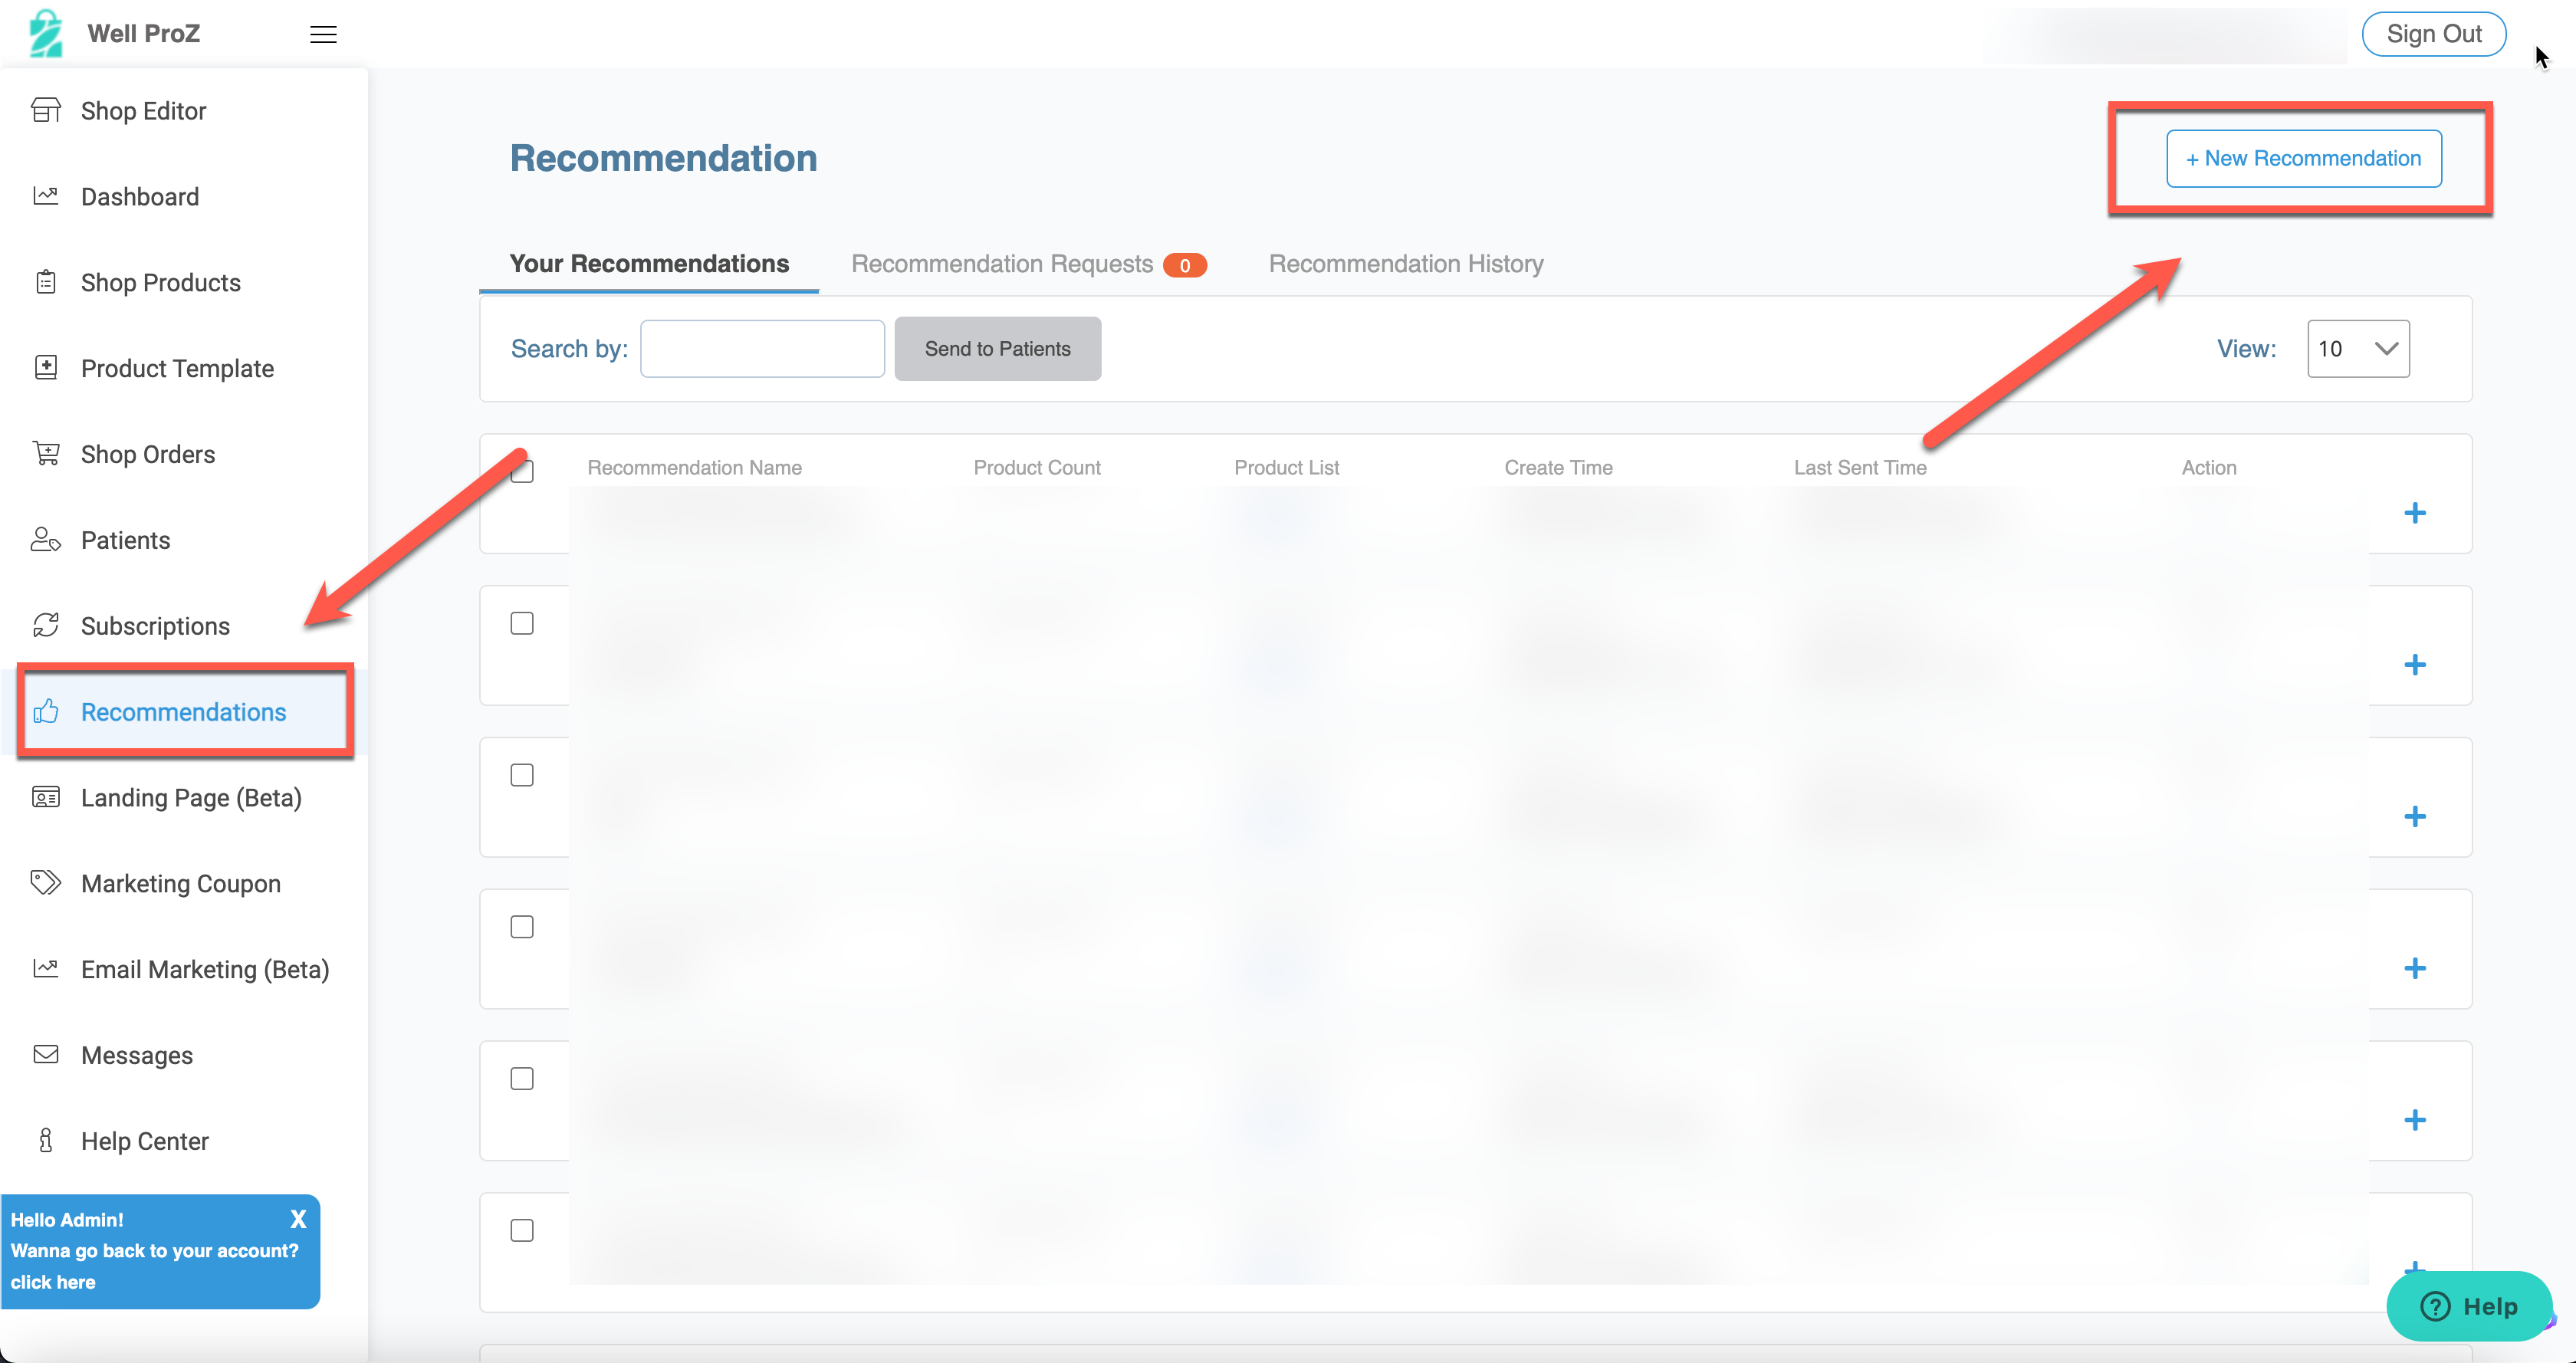Open the View count dropdown showing 10

[x=2358, y=348]
